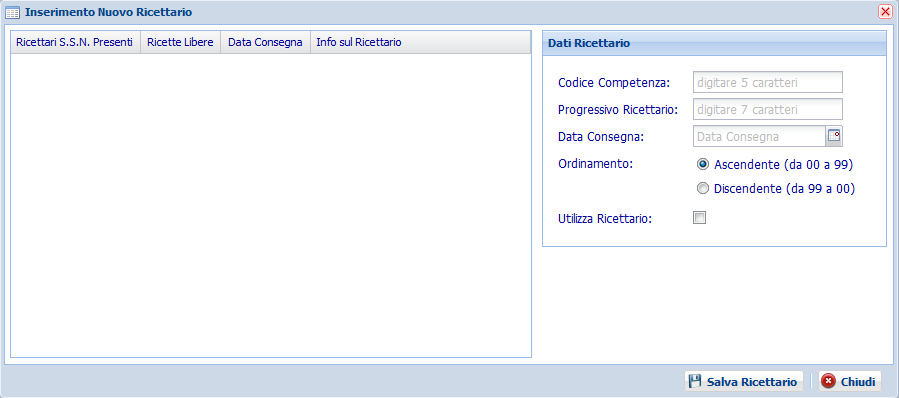The height and width of the screenshot is (398, 899).
Task: Select Discendente (da 99 a 00) ordering
Action: [702, 188]
